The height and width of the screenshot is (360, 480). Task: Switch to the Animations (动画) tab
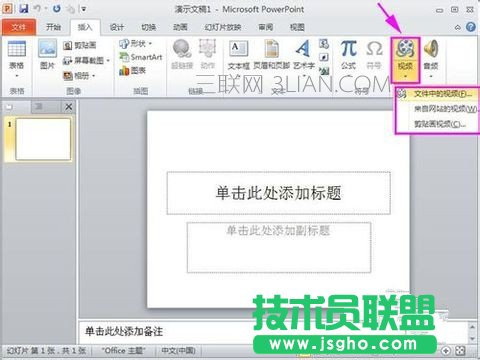(x=180, y=27)
